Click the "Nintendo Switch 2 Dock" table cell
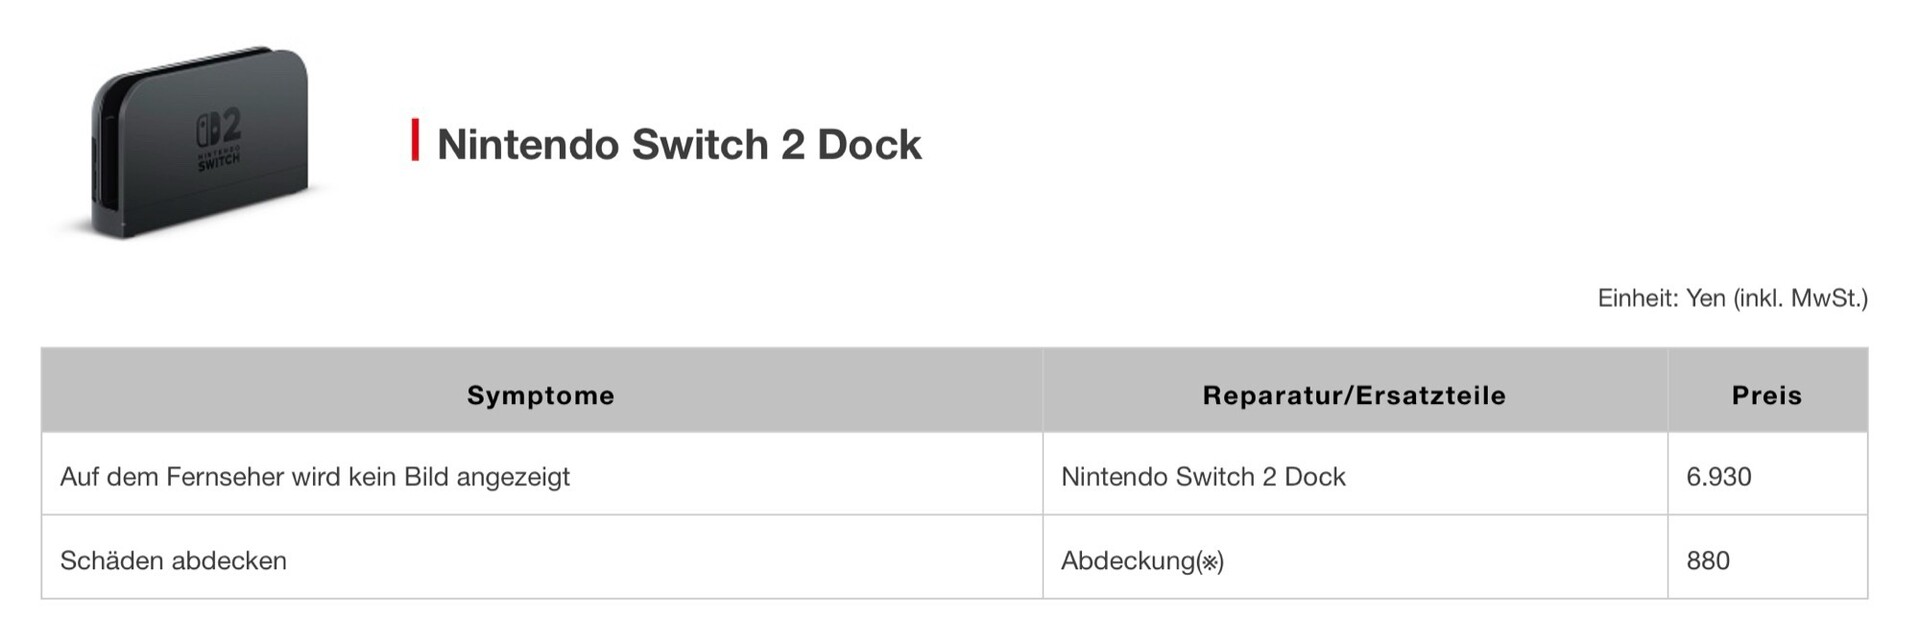Screen dimensions: 1920x641 click(1203, 477)
